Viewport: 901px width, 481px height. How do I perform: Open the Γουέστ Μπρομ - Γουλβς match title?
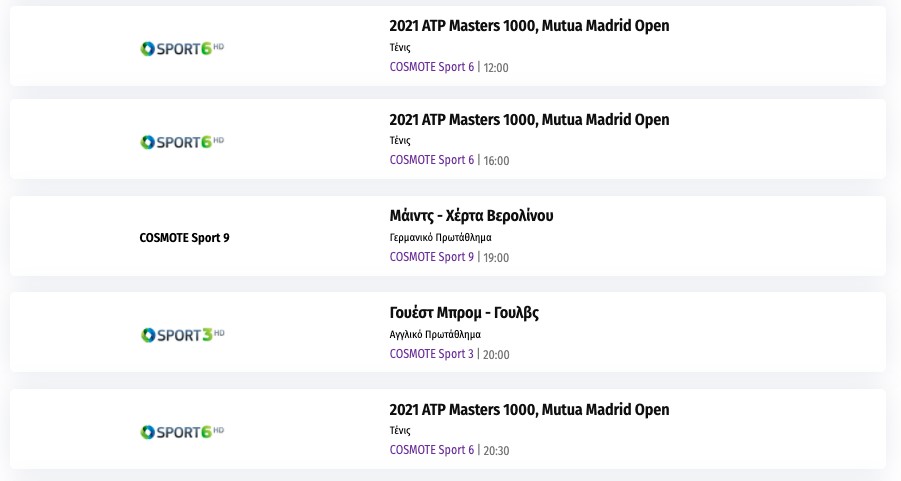pyautogui.click(x=464, y=313)
